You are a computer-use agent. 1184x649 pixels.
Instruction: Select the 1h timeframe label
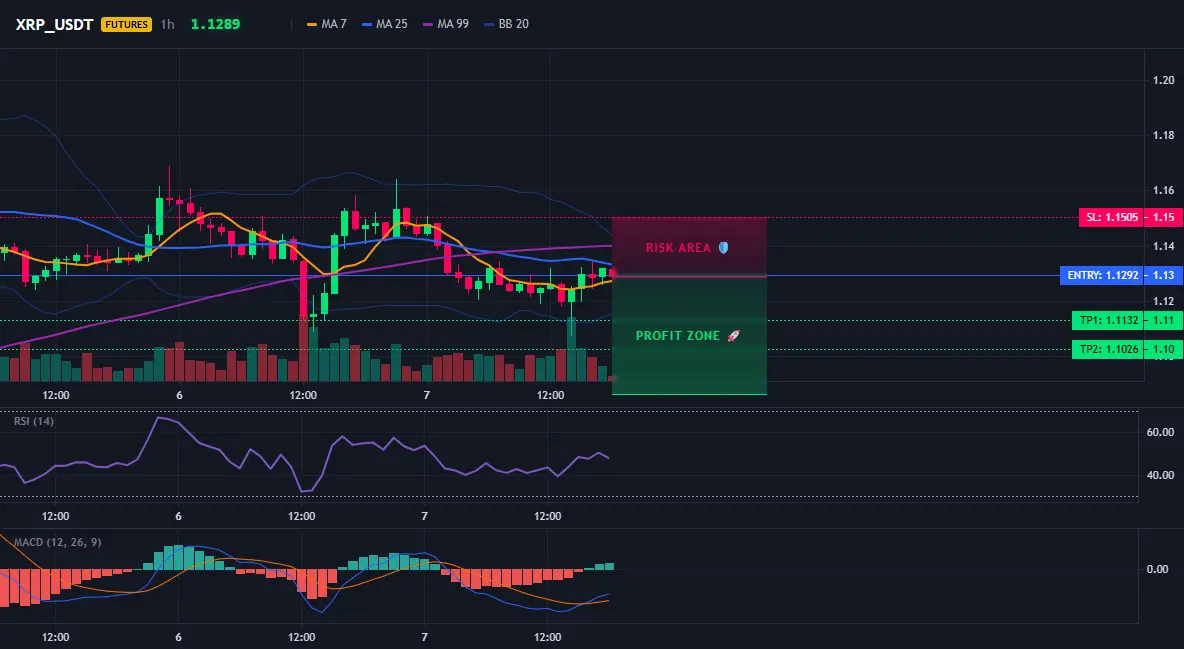click(x=168, y=24)
